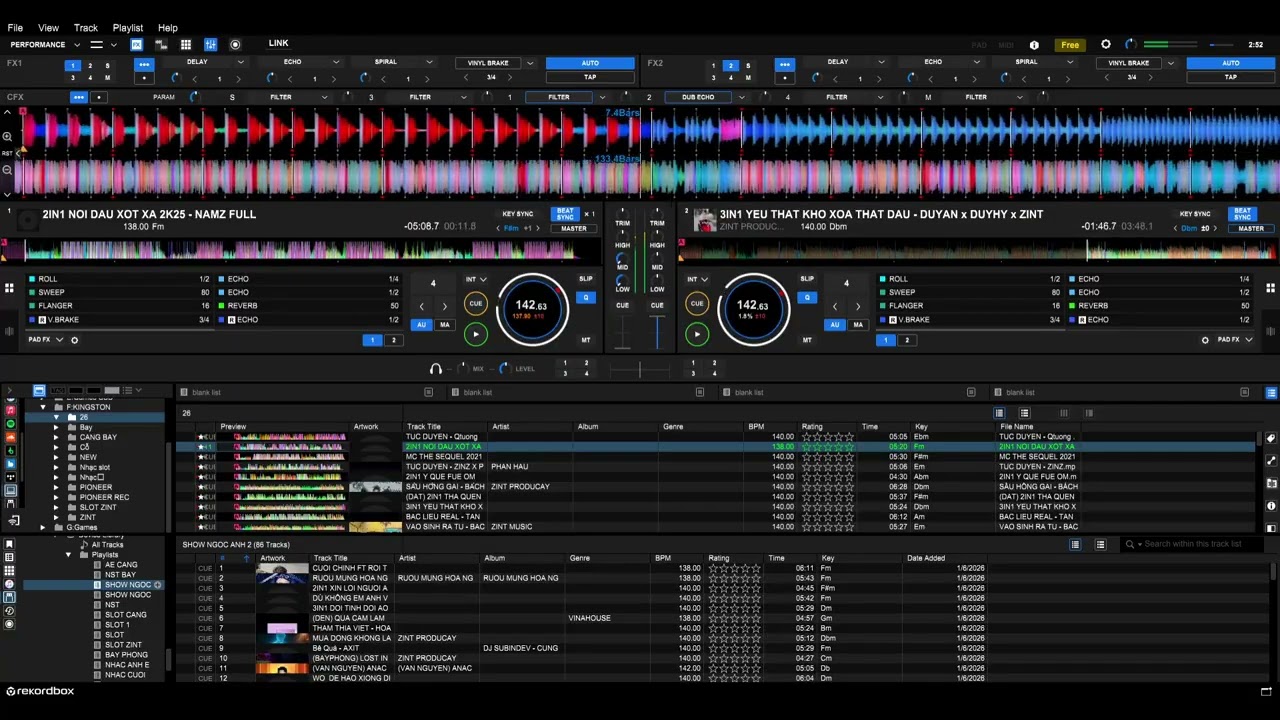Click the Free plan badge
1280x720 pixels.
[x=1070, y=45]
